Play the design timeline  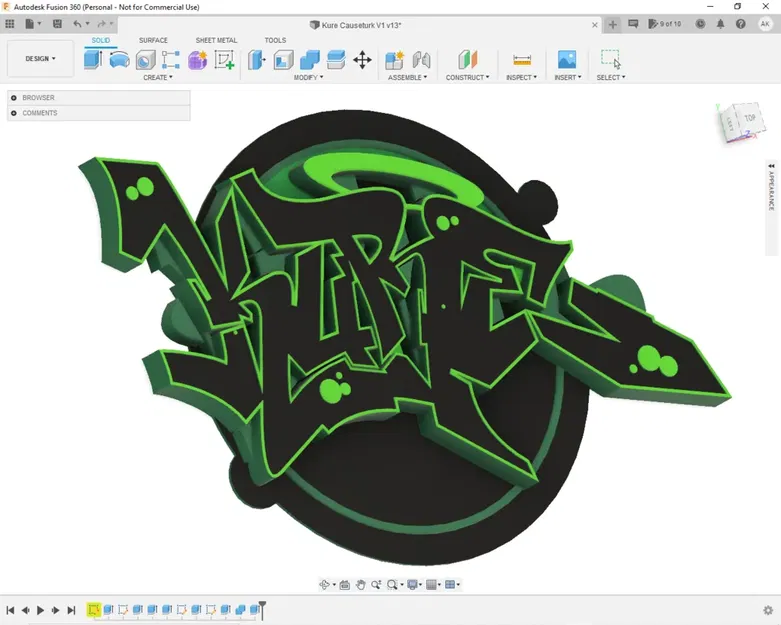click(41, 610)
